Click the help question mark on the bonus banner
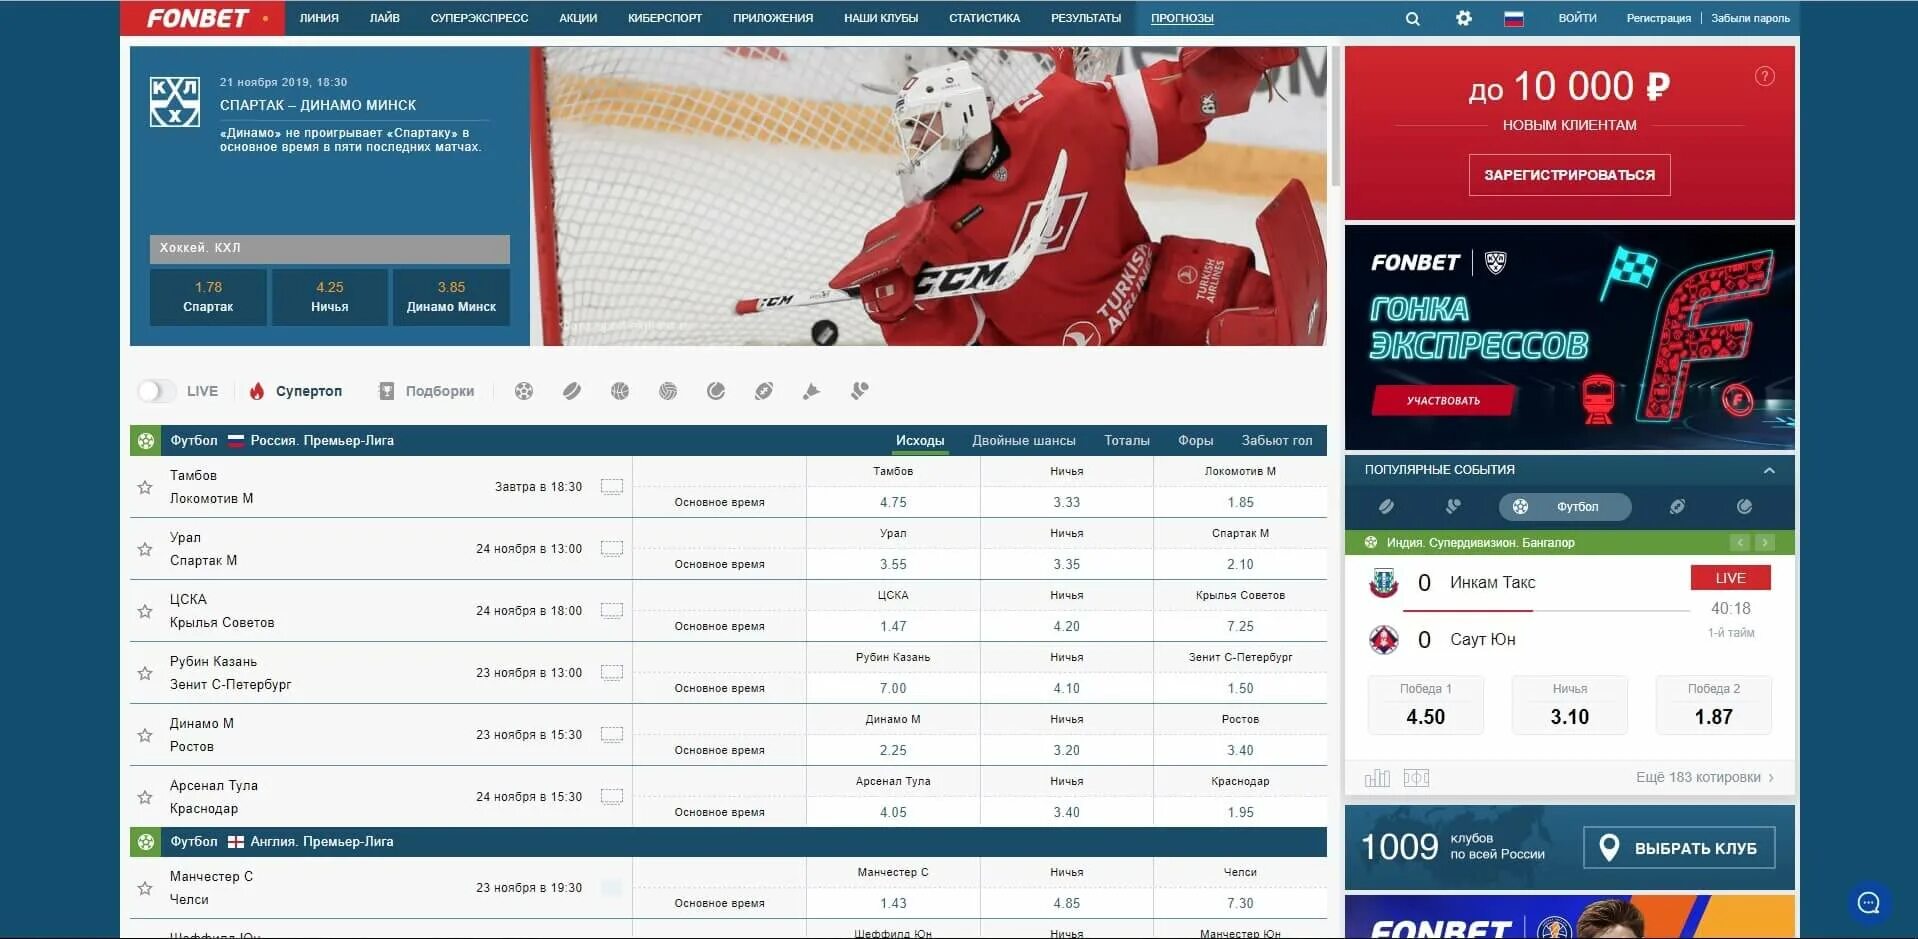The width and height of the screenshot is (1918, 939). click(x=1765, y=76)
